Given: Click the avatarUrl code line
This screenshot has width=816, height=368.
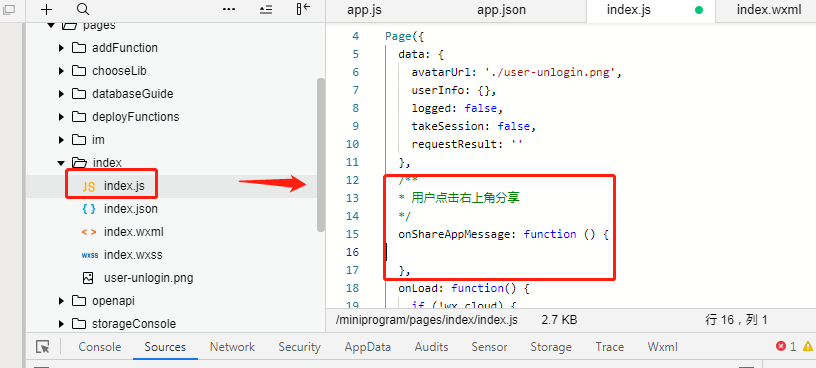Looking at the screenshot, I should (x=516, y=72).
